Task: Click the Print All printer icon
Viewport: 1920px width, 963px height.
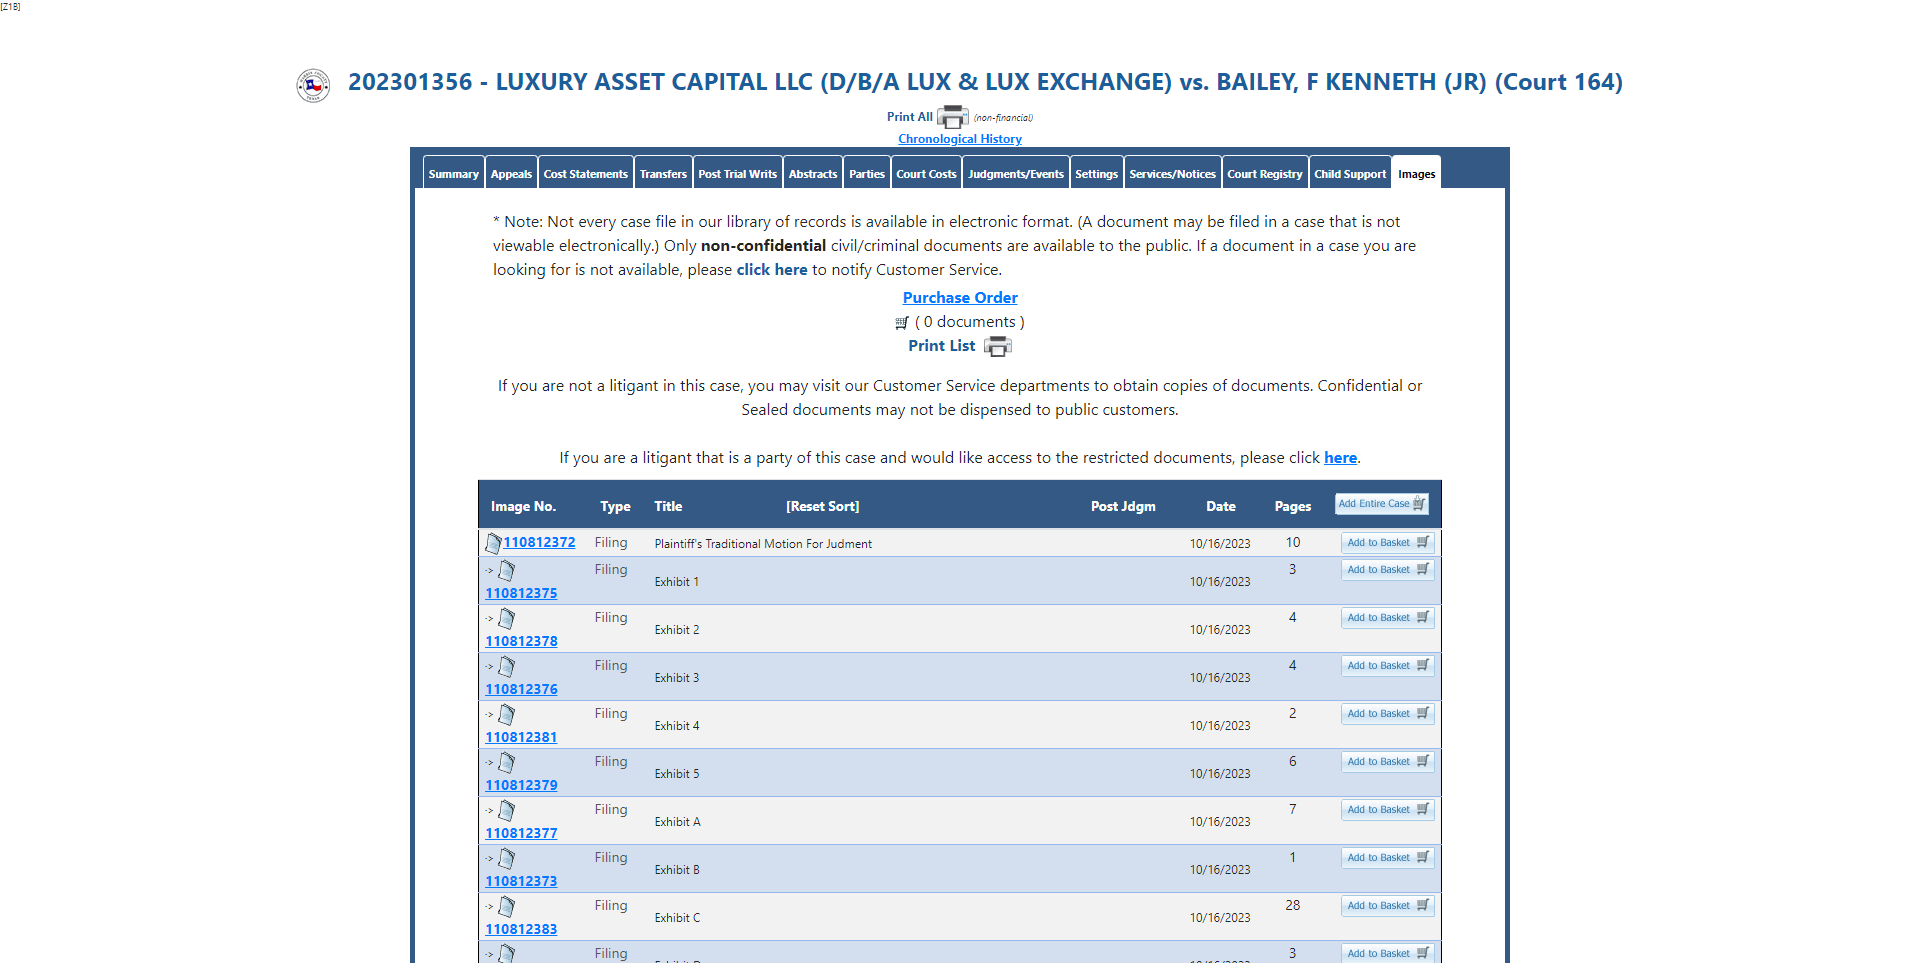Action: coord(952,117)
